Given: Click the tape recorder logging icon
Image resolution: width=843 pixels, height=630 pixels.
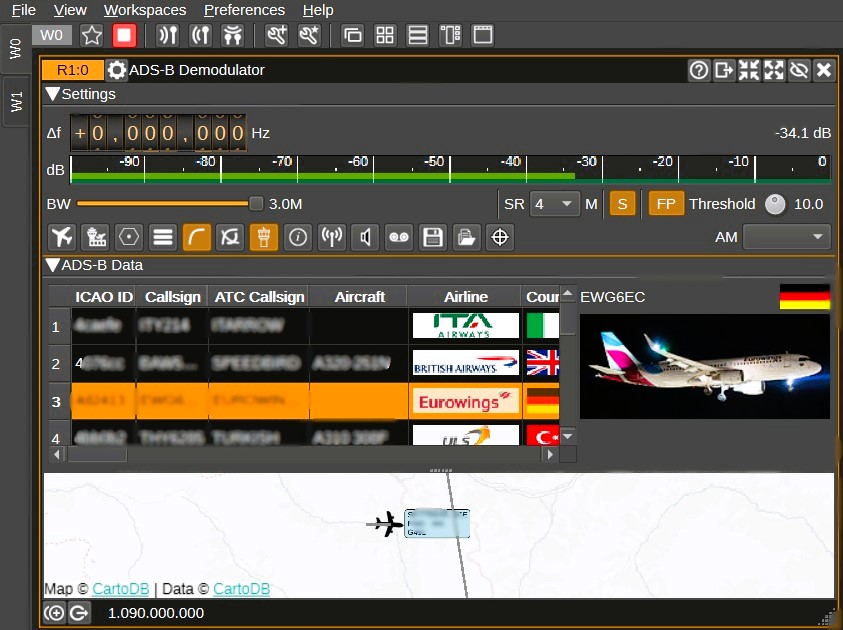Looking at the screenshot, I should pos(399,237).
